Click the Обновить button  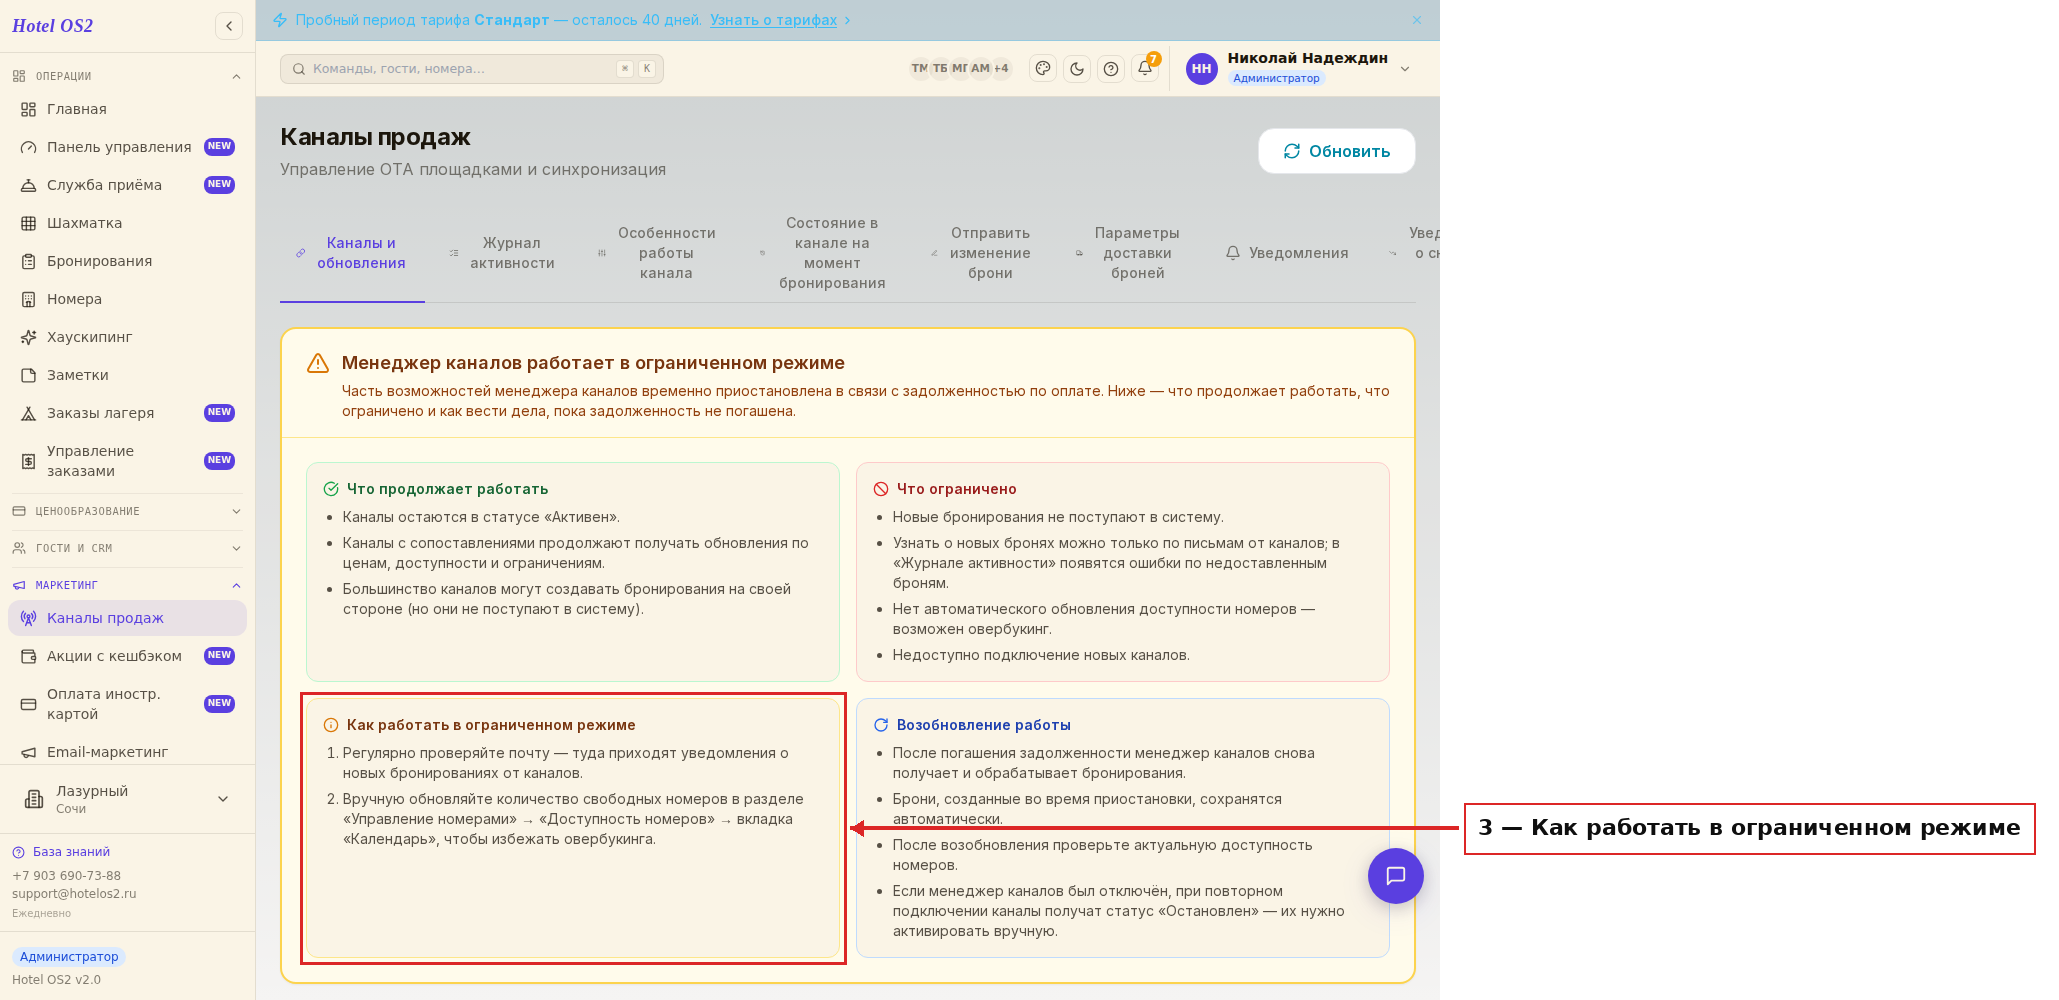click(x=1337, y=151)
